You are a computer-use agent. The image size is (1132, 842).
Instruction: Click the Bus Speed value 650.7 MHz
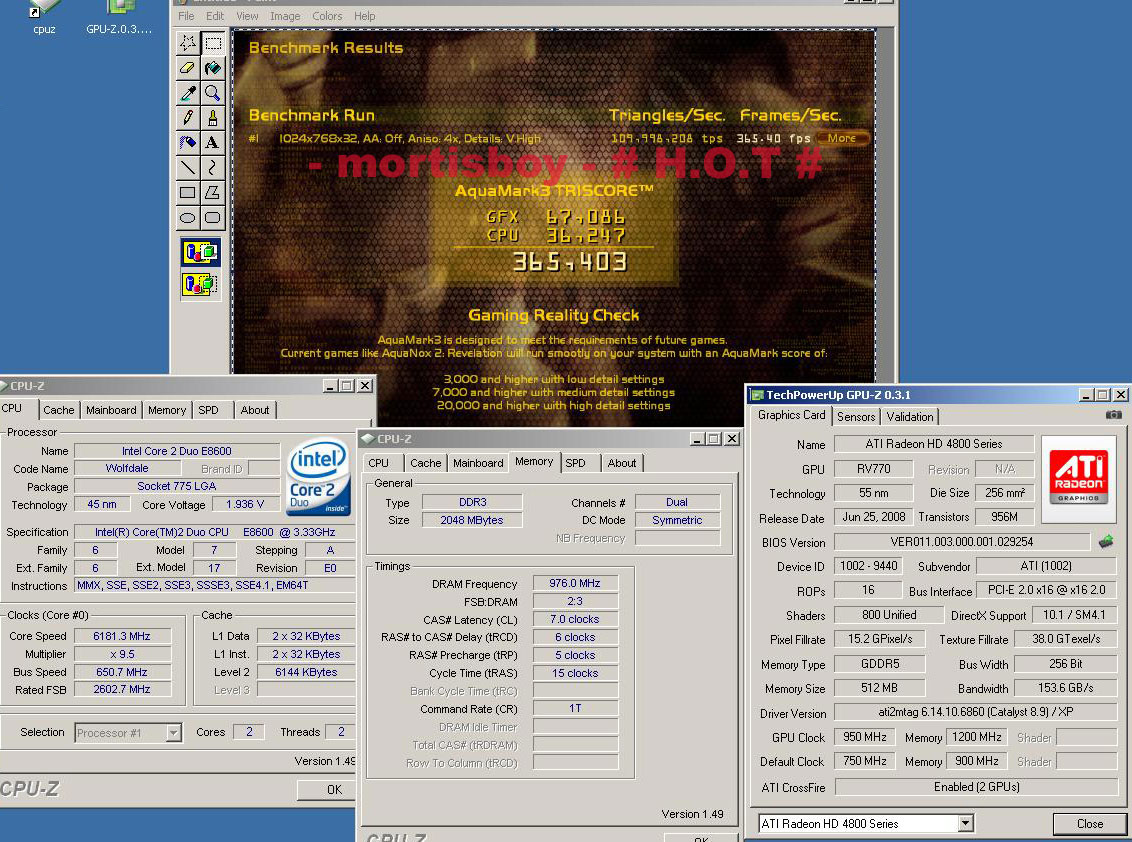click(x=122, y=672)
